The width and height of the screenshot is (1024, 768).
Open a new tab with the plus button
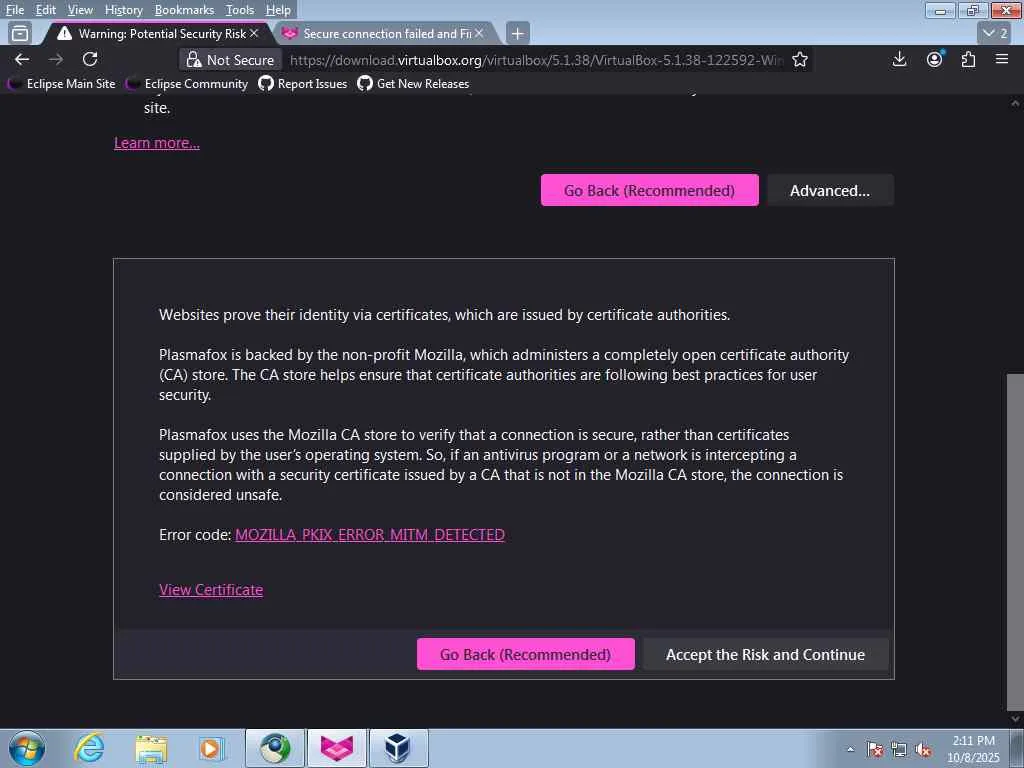pos(517,33)
